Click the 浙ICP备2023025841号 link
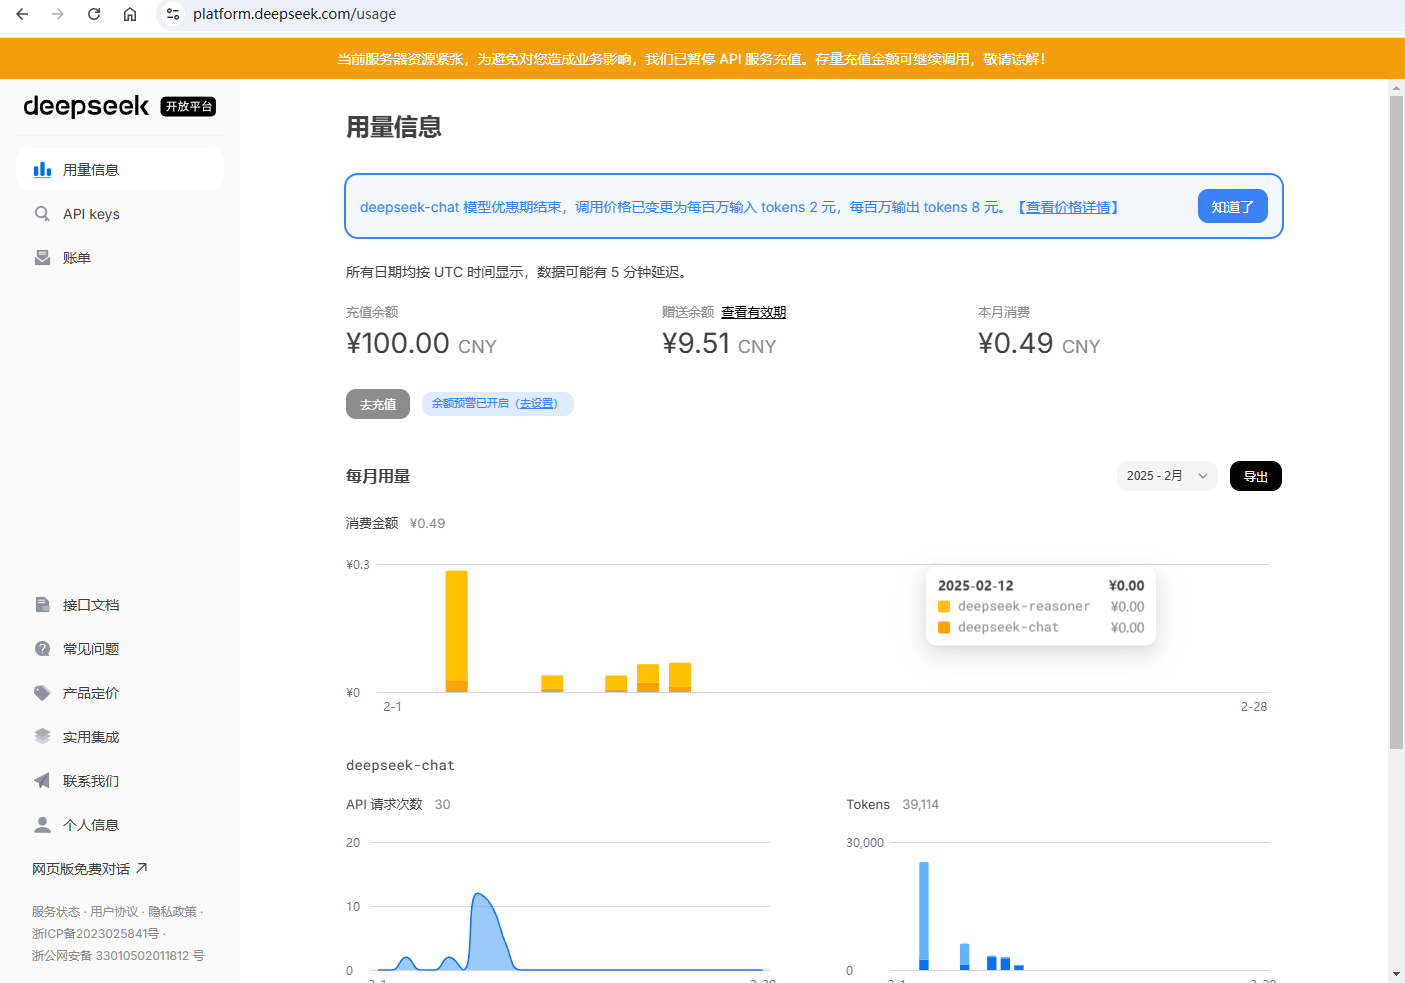 click(95, 934)
